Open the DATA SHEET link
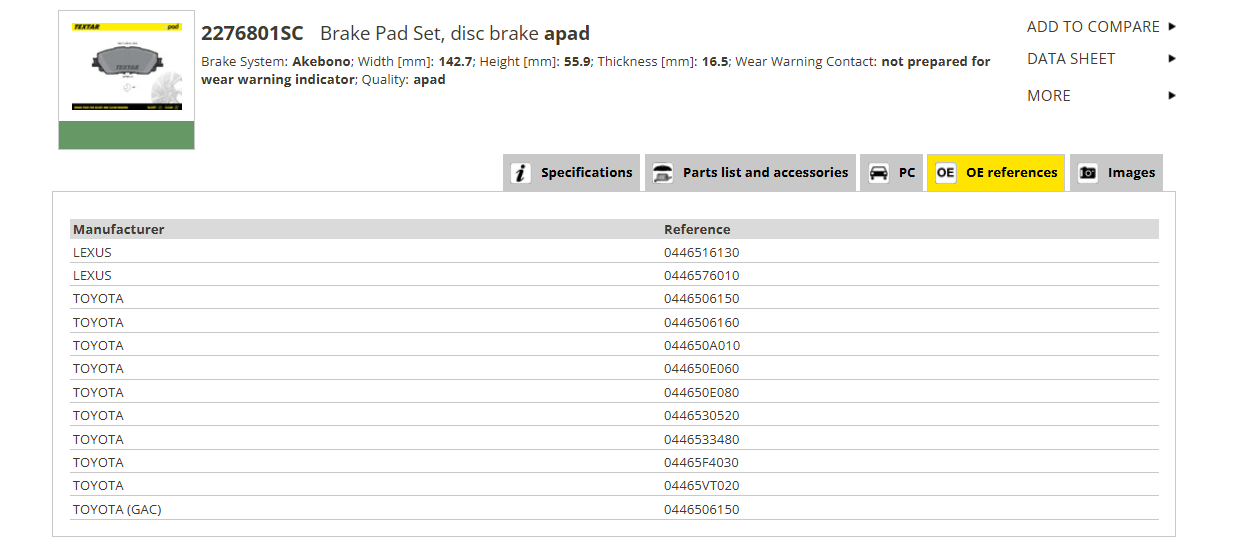Image resolution: width=1233 pixels, height=545 pixels. point(1071,59)
